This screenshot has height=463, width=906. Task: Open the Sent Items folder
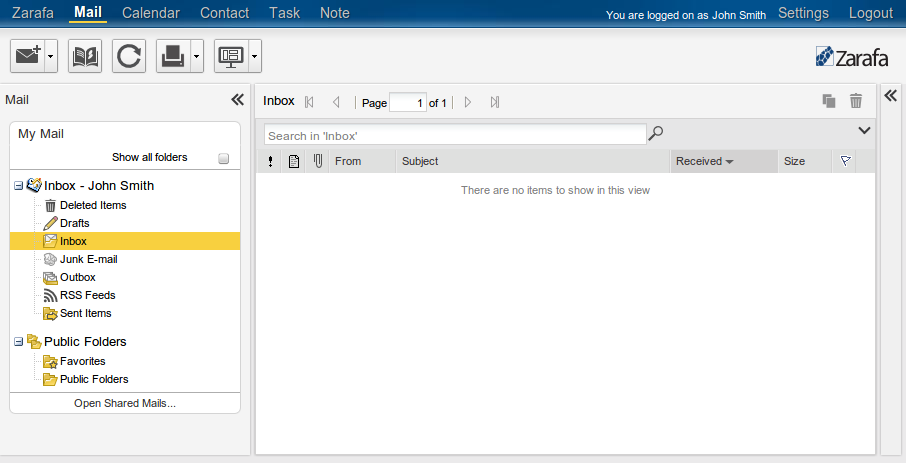coord(86,313)
